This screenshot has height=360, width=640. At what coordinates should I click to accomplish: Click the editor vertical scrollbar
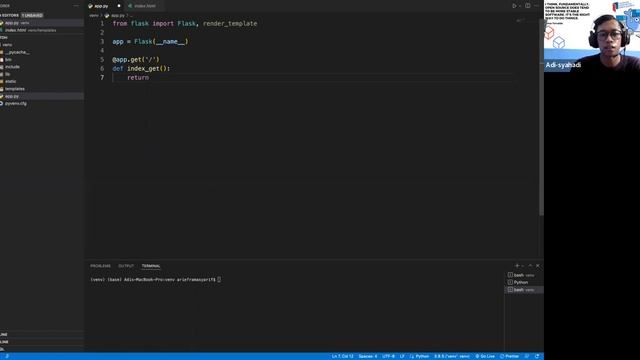(541, 117)
